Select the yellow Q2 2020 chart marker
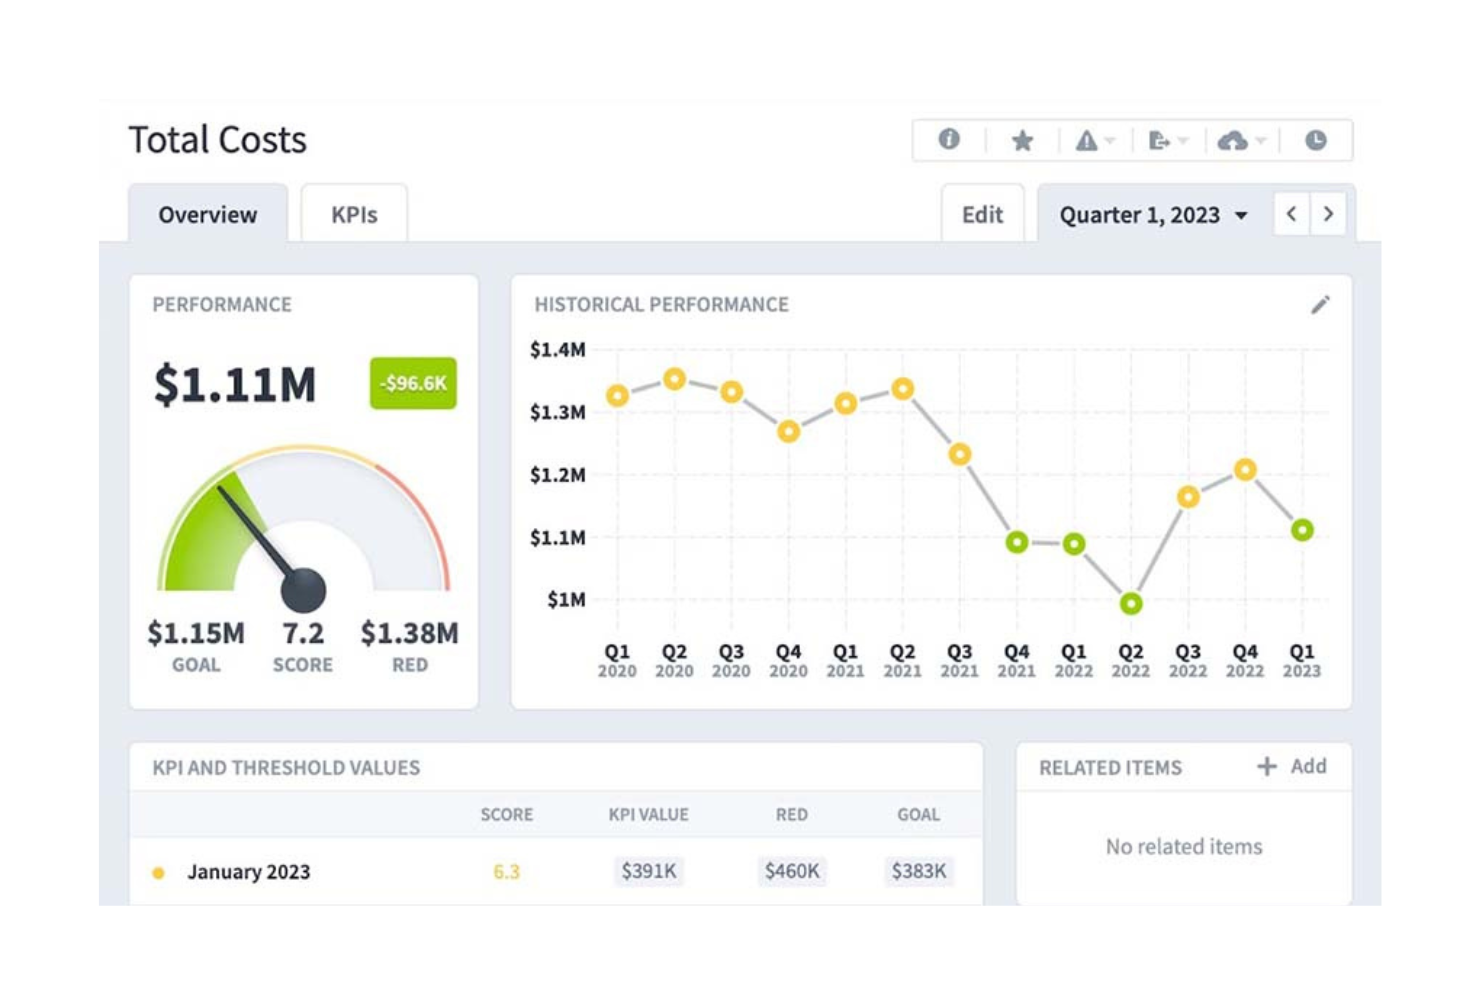 (674, 379)
